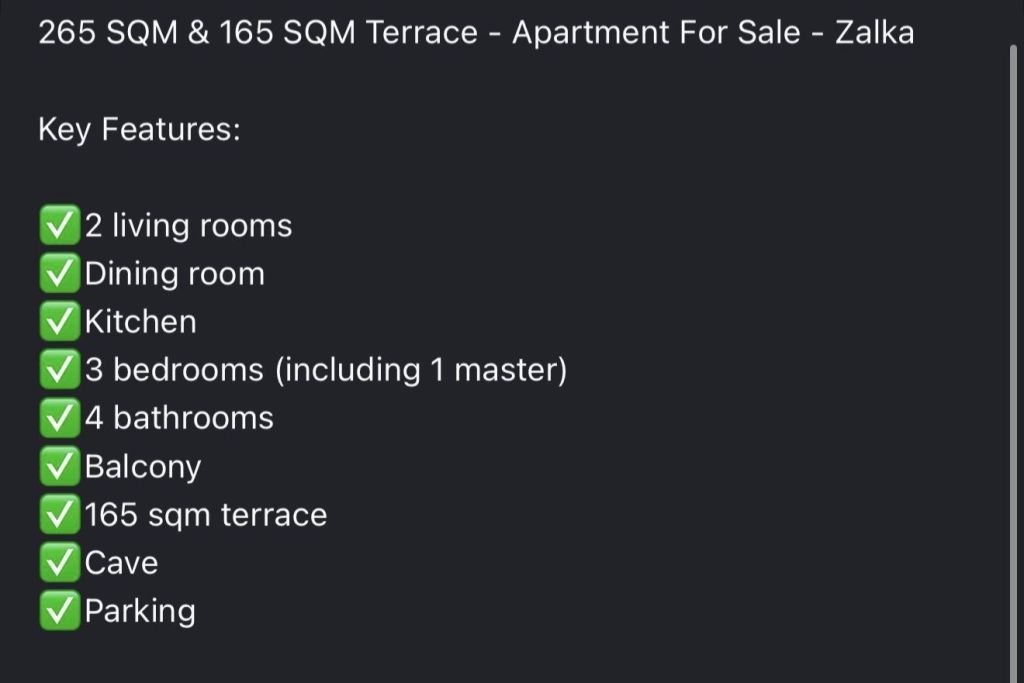Select the Parking feature text
The image size is (1024, 683).
tap(140, 610)
